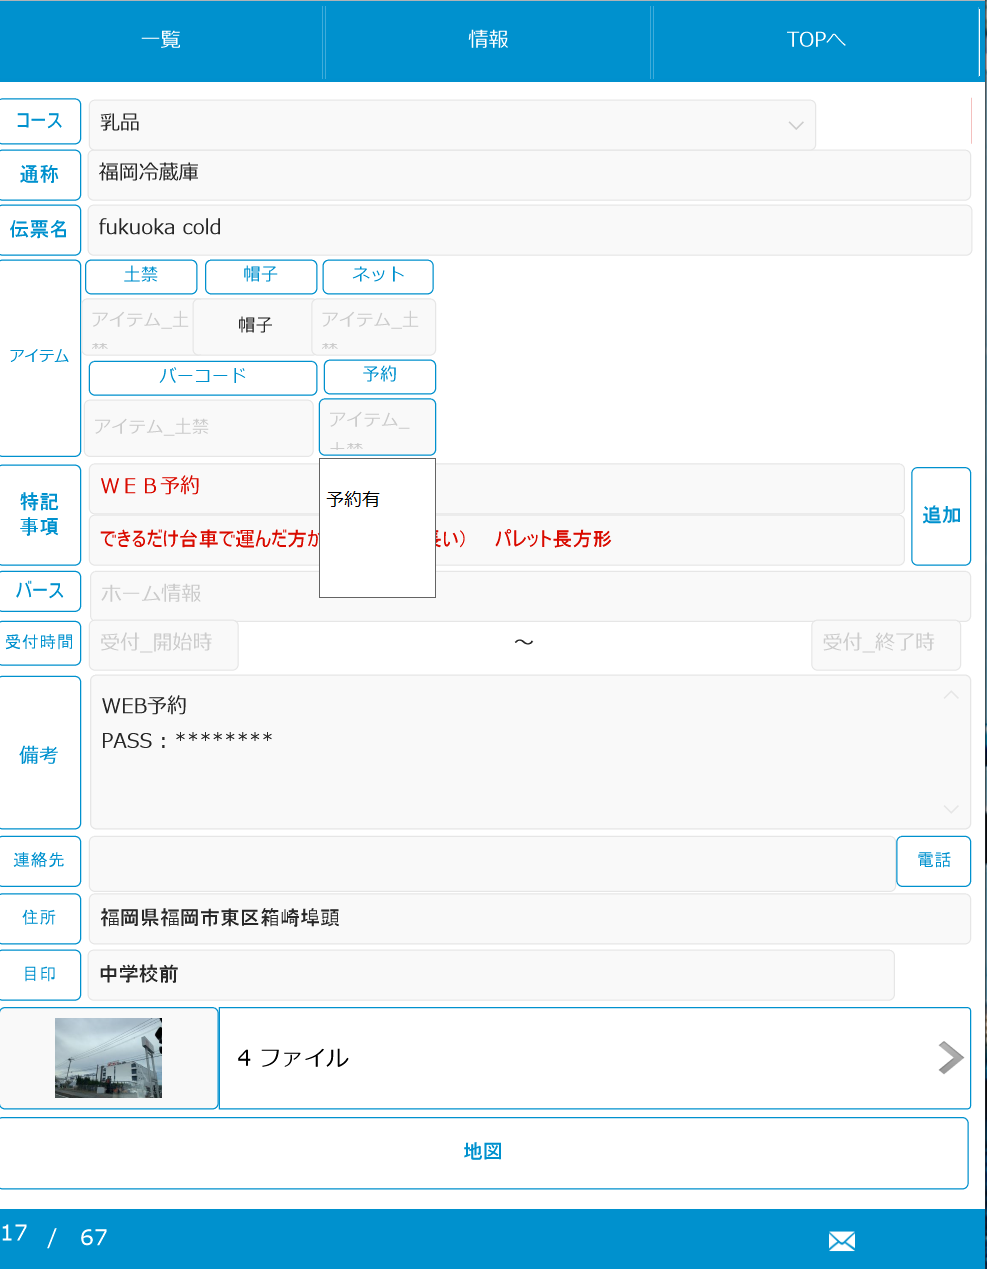
Task: Switch to the 一覧 tab
Action: pos(161,40)
